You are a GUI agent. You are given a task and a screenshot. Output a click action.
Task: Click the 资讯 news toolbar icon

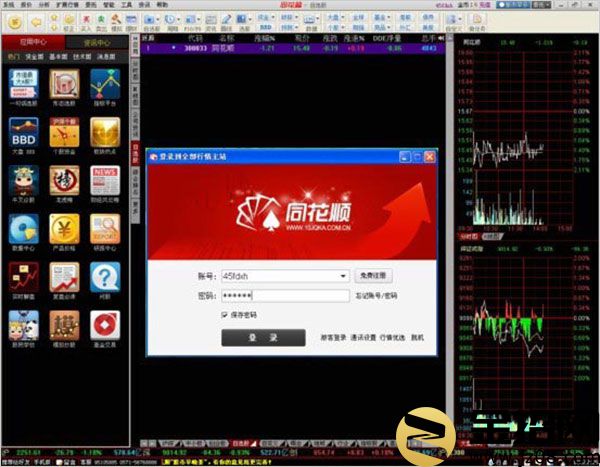click(x=211, y=22)
